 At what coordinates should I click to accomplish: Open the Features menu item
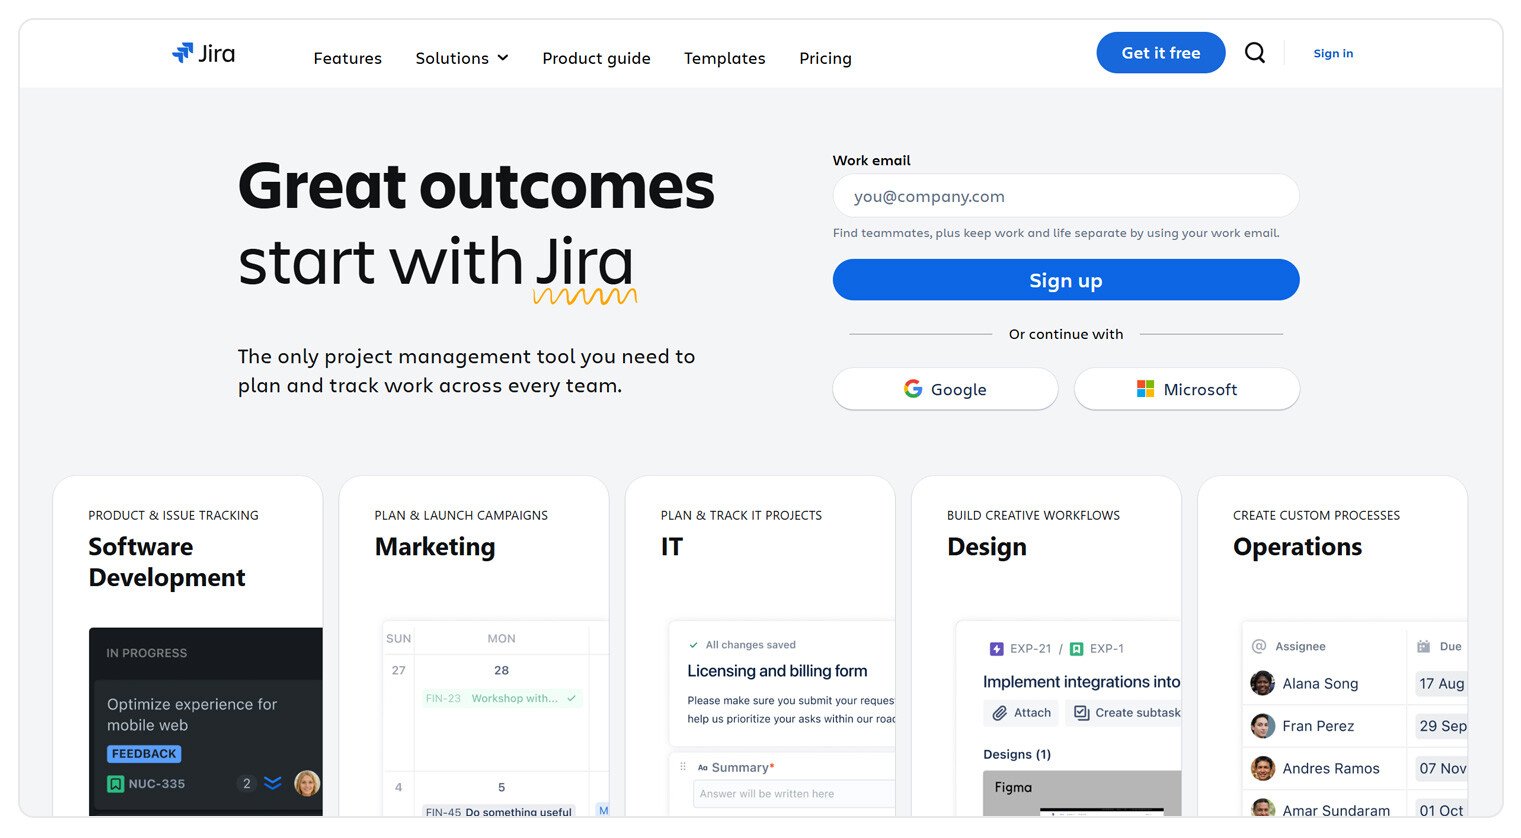[x=347, y=58]
